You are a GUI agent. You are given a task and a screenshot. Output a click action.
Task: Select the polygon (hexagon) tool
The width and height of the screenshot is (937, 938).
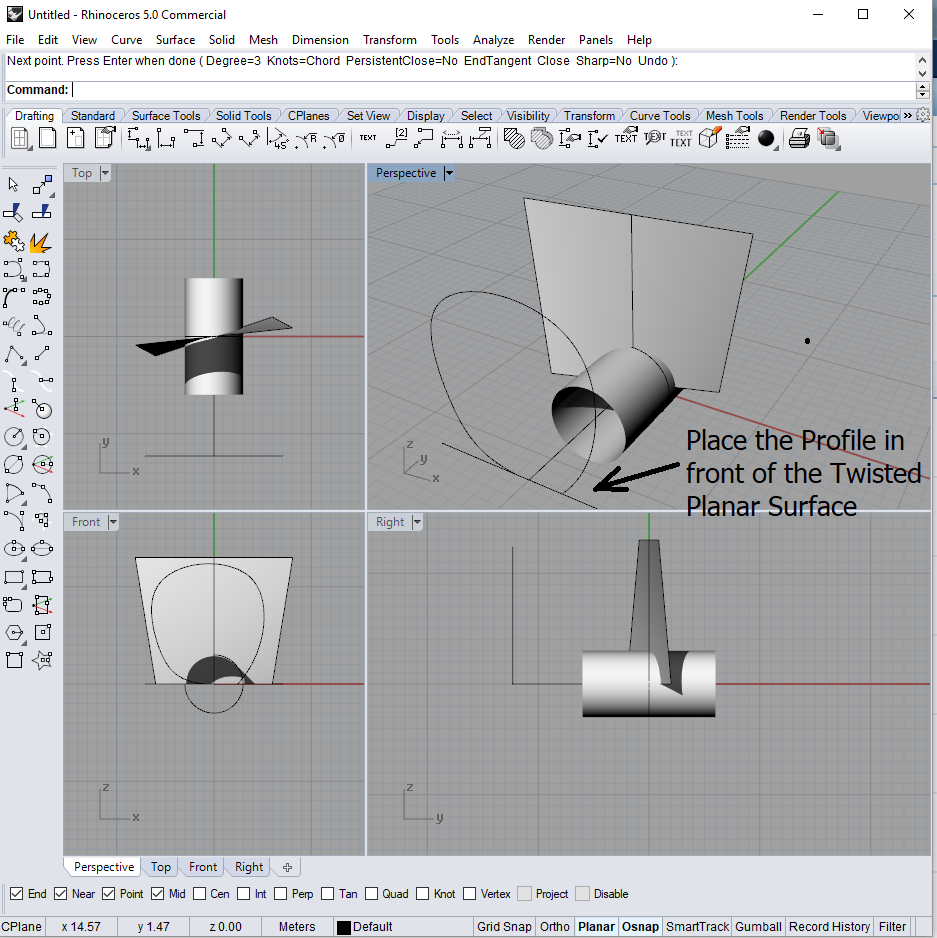coord(14,632)
